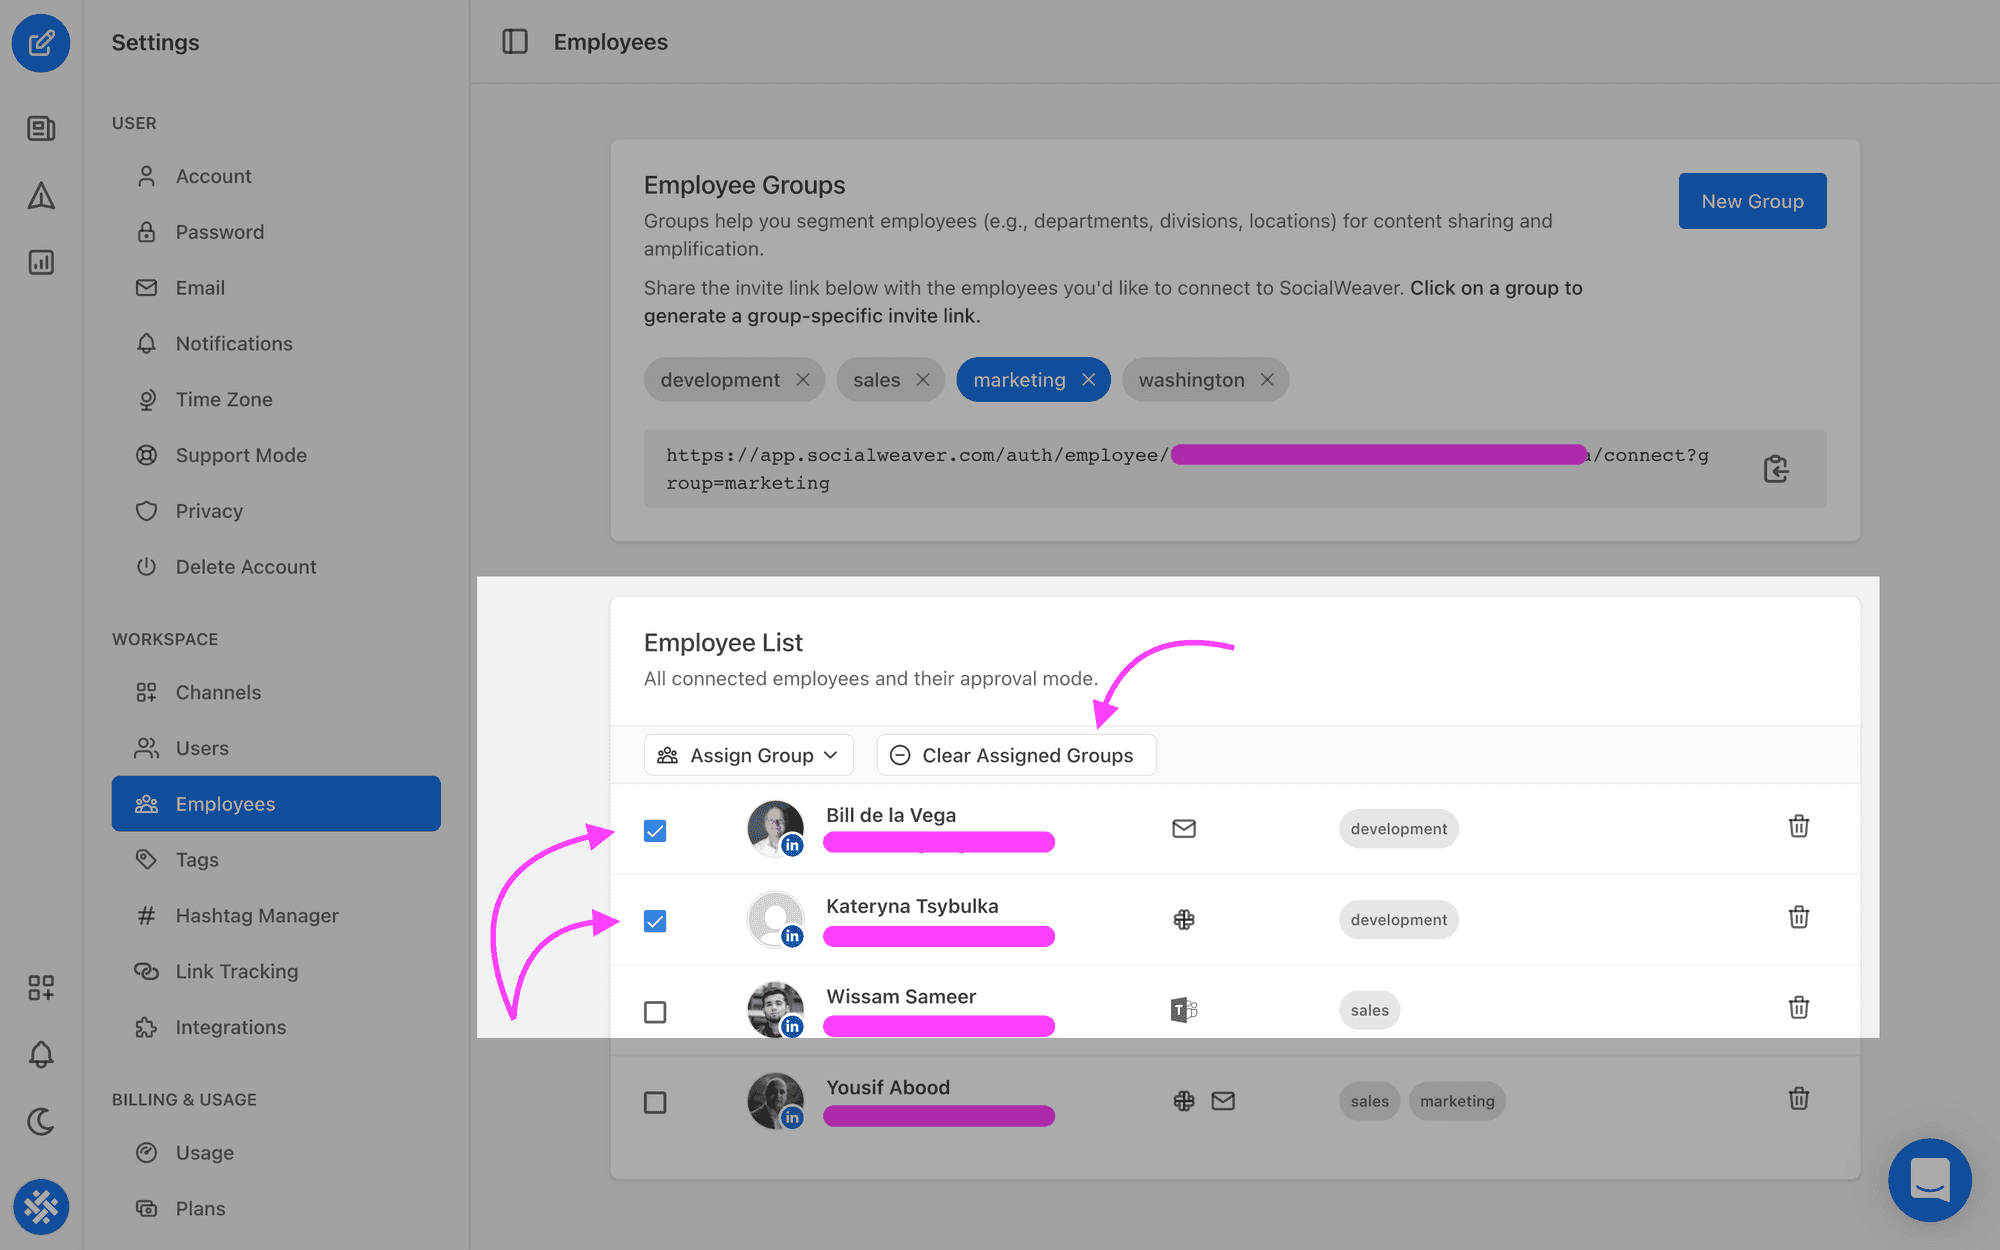
Task: Delete employee Bill de la Vega
Action: [1799, 826]
